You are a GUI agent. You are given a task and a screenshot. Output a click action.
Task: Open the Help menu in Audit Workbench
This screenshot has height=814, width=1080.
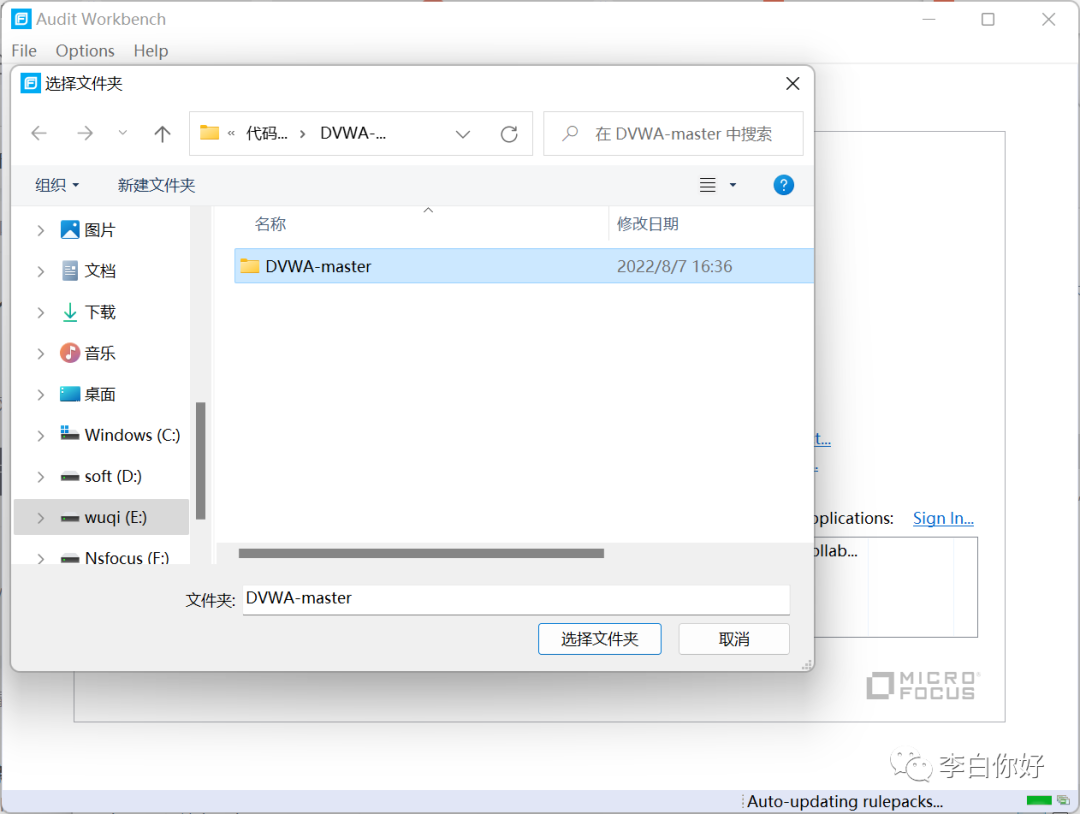151,51
